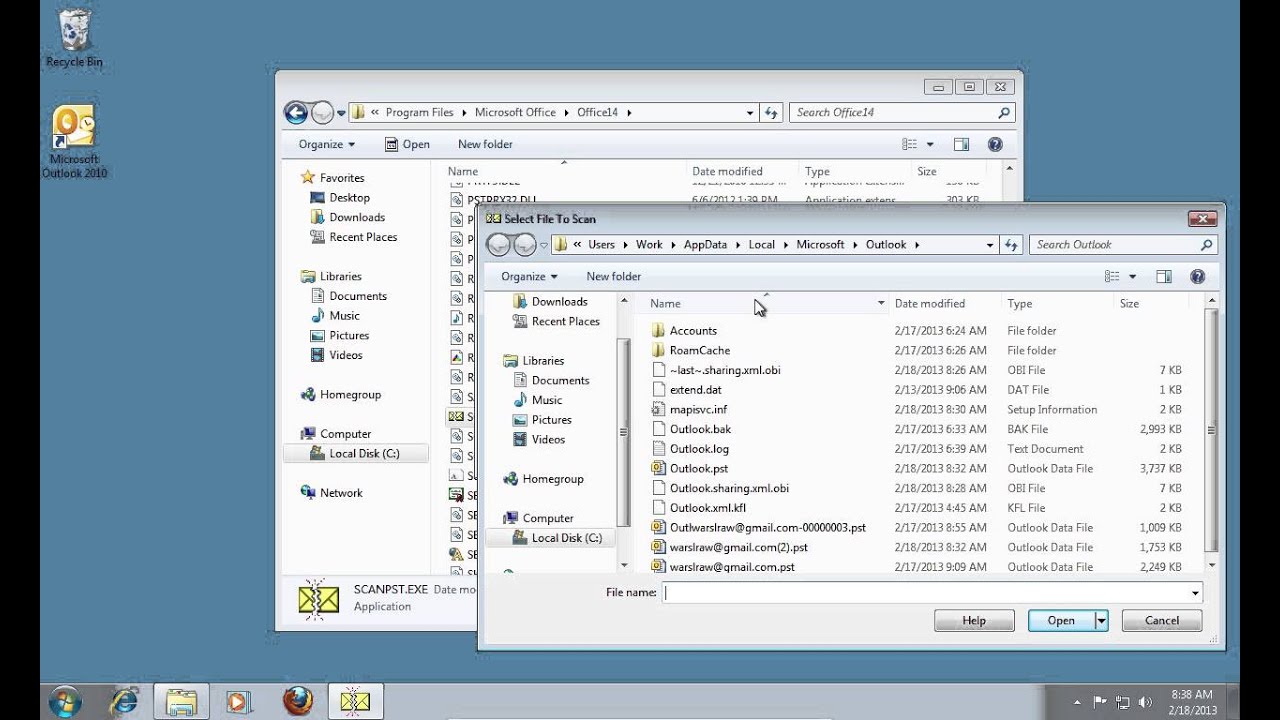Click navigation pane scrollbar in dialog
The height and width of the screenshot is (720, 1280).
(x=625, y=433)
